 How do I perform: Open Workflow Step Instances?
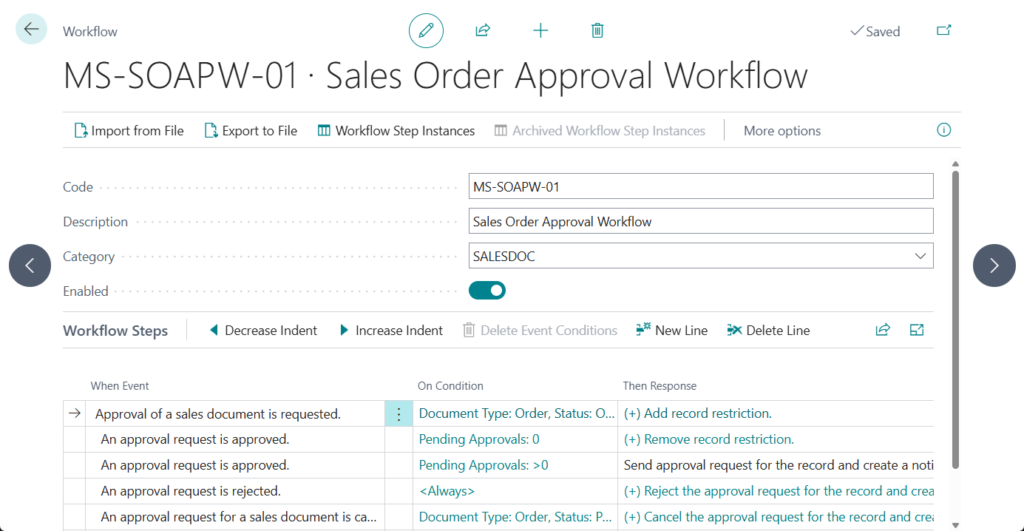(x=396, y=131)
